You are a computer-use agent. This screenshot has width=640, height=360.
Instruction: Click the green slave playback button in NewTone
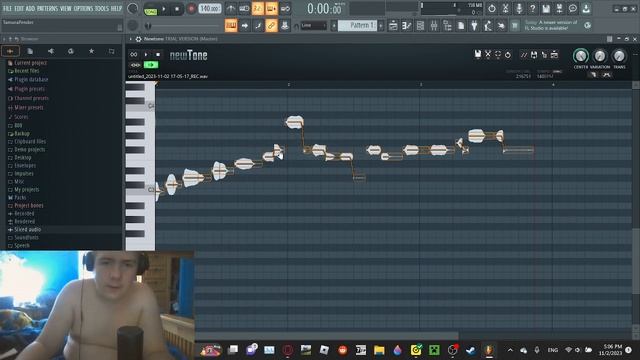coord(151,65)
